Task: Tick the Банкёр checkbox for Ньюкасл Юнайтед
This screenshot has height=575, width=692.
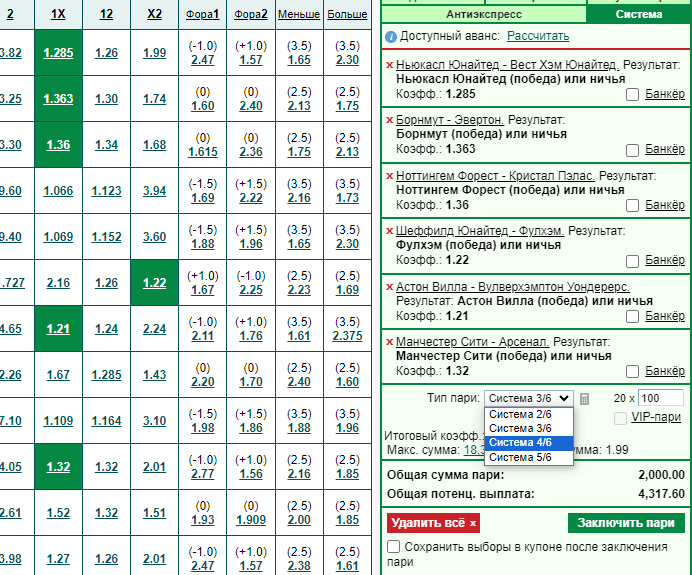Action: point(632,94)
